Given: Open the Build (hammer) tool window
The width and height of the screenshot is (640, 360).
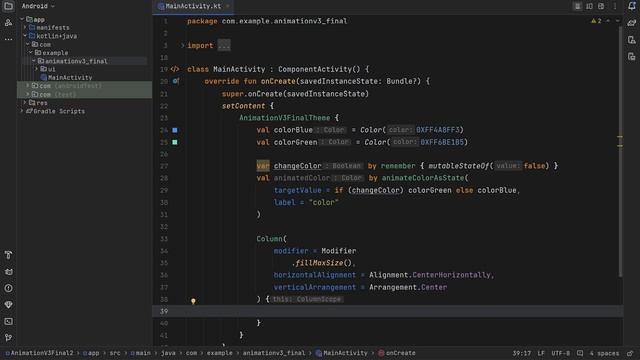Looking at the screenshot, I should coord(8,255).
